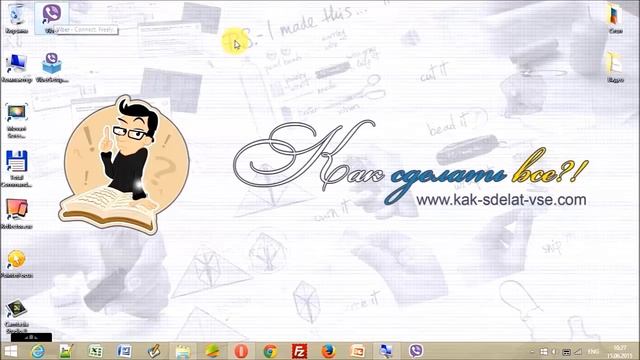
Task: Select the PointerFocus yellow cursor shortcut
Action: 16,263
